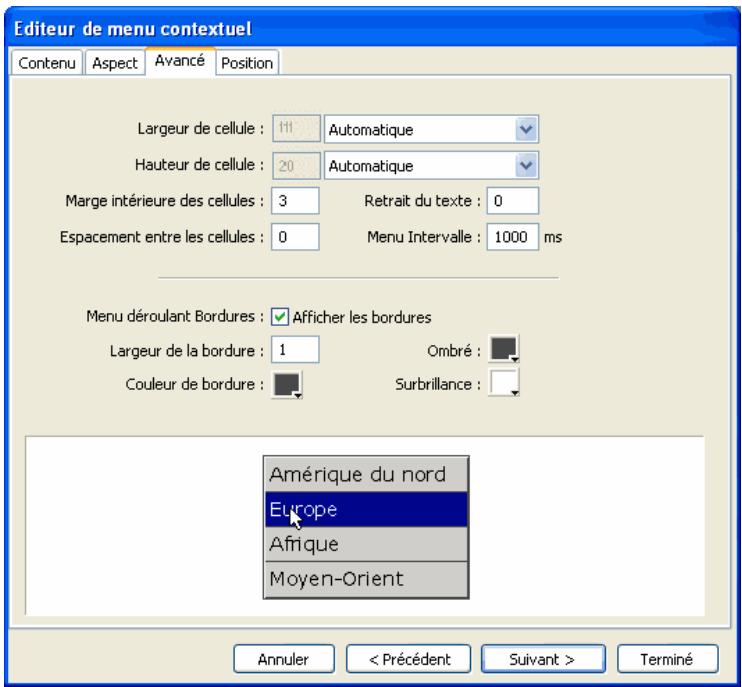This screenshot has height=687, width=742.
Task: Click the Marge intérieure des cellules field
Action: tap(295, 201)
